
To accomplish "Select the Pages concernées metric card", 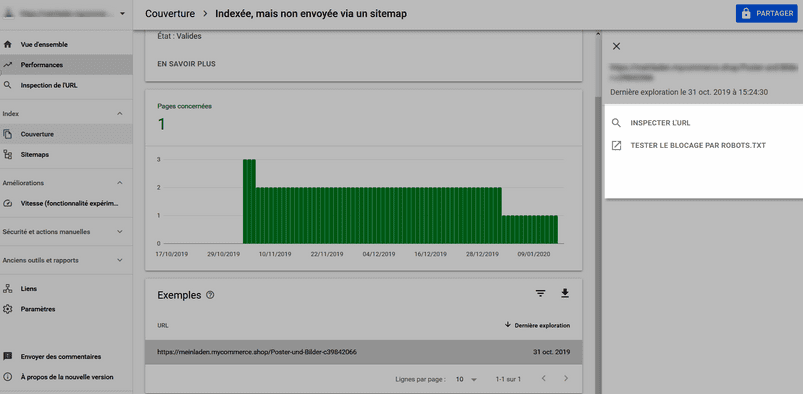I will tap(364, 117).
